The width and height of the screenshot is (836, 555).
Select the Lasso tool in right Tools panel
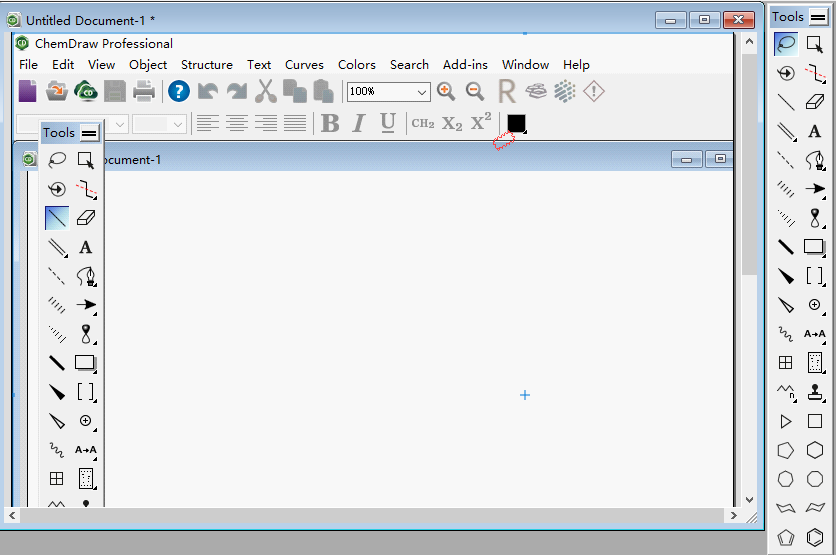[x=786, y=44]
